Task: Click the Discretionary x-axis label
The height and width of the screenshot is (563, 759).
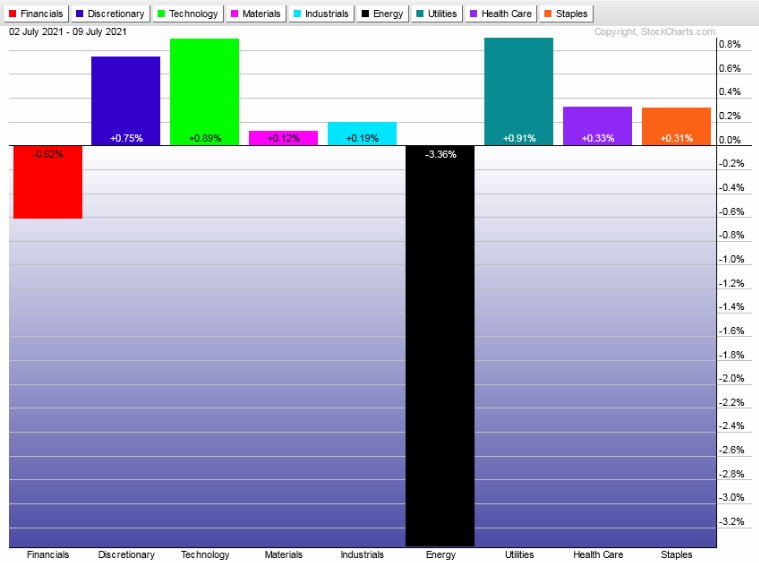Action: pyautogui.click(x=126, y=555)
